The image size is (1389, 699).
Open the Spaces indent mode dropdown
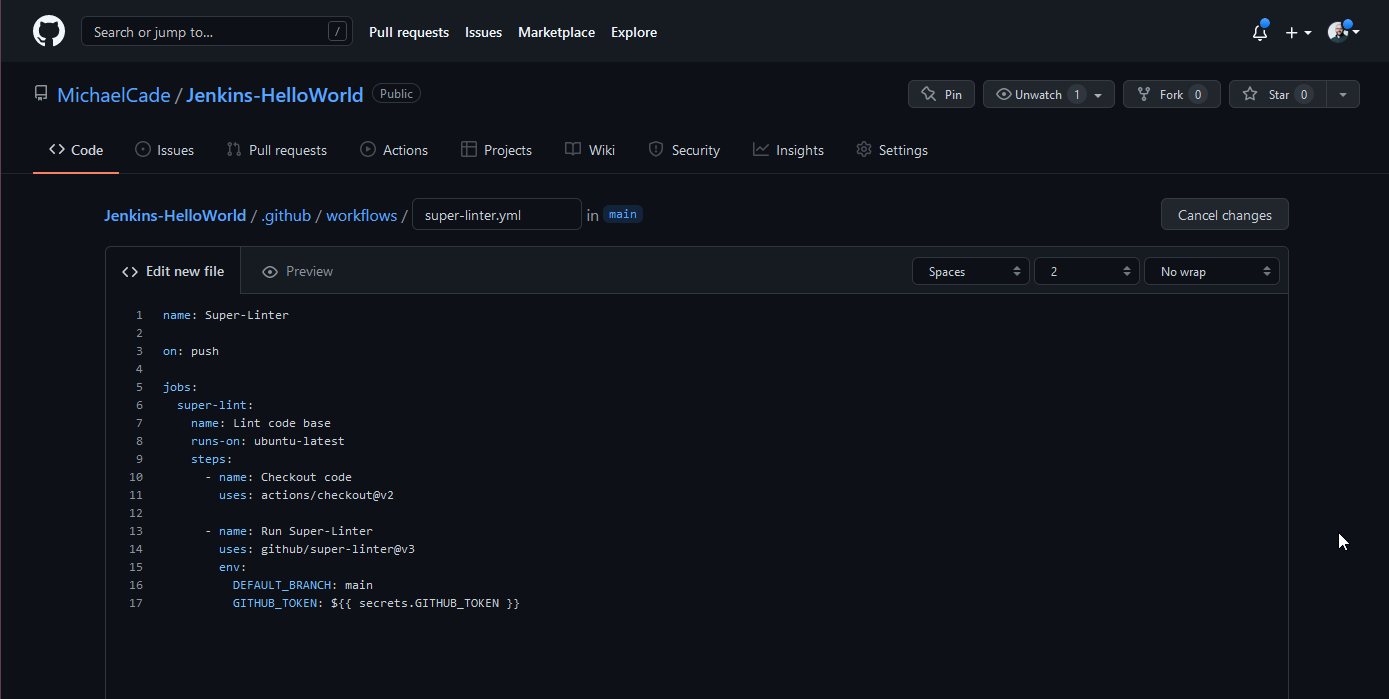point(970,272)
